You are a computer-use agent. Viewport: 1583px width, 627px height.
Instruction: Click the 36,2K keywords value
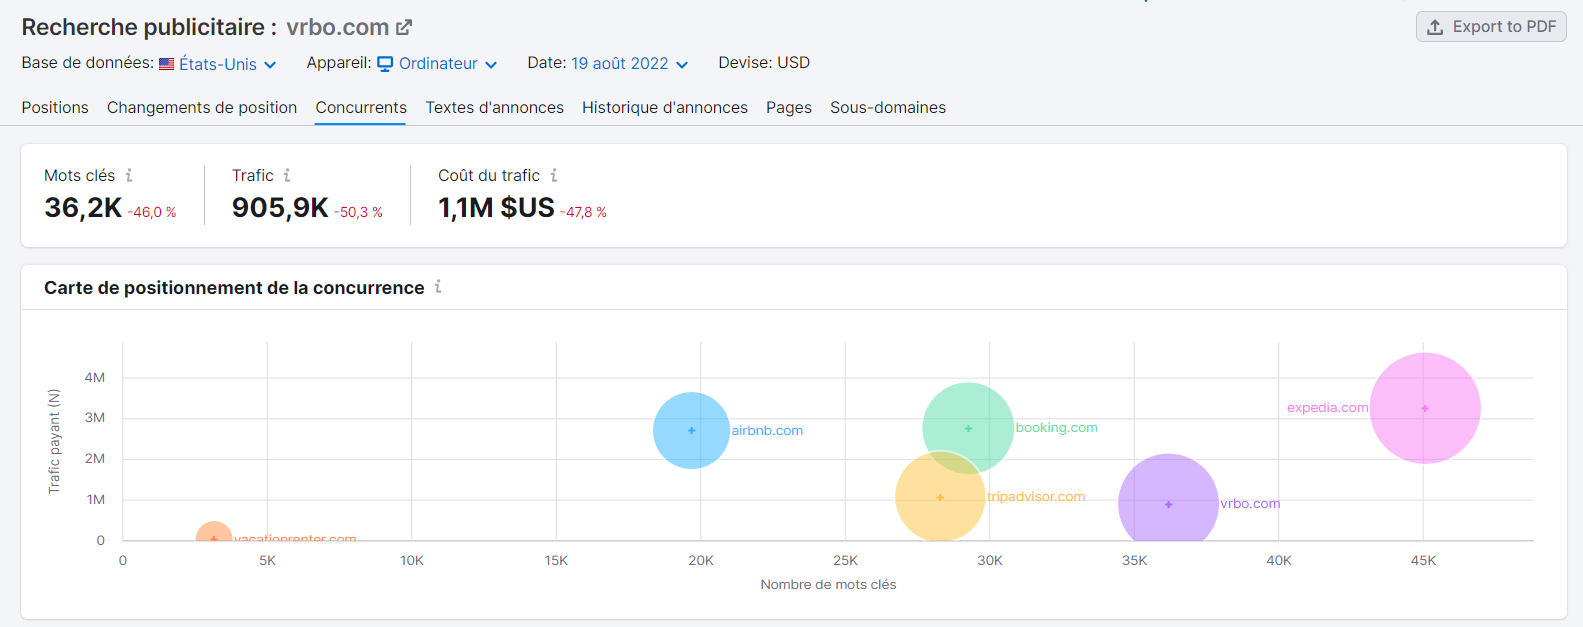[83, 207]
